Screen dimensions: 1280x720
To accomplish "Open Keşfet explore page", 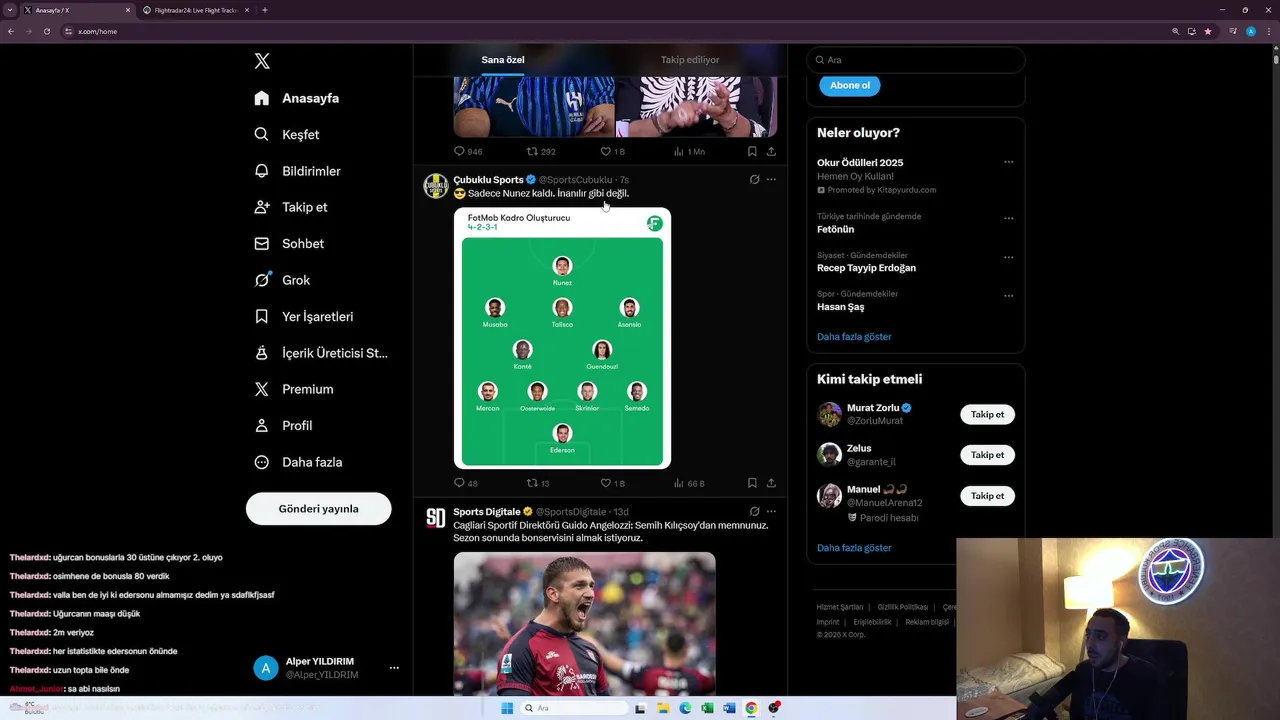I will [287, 134].
